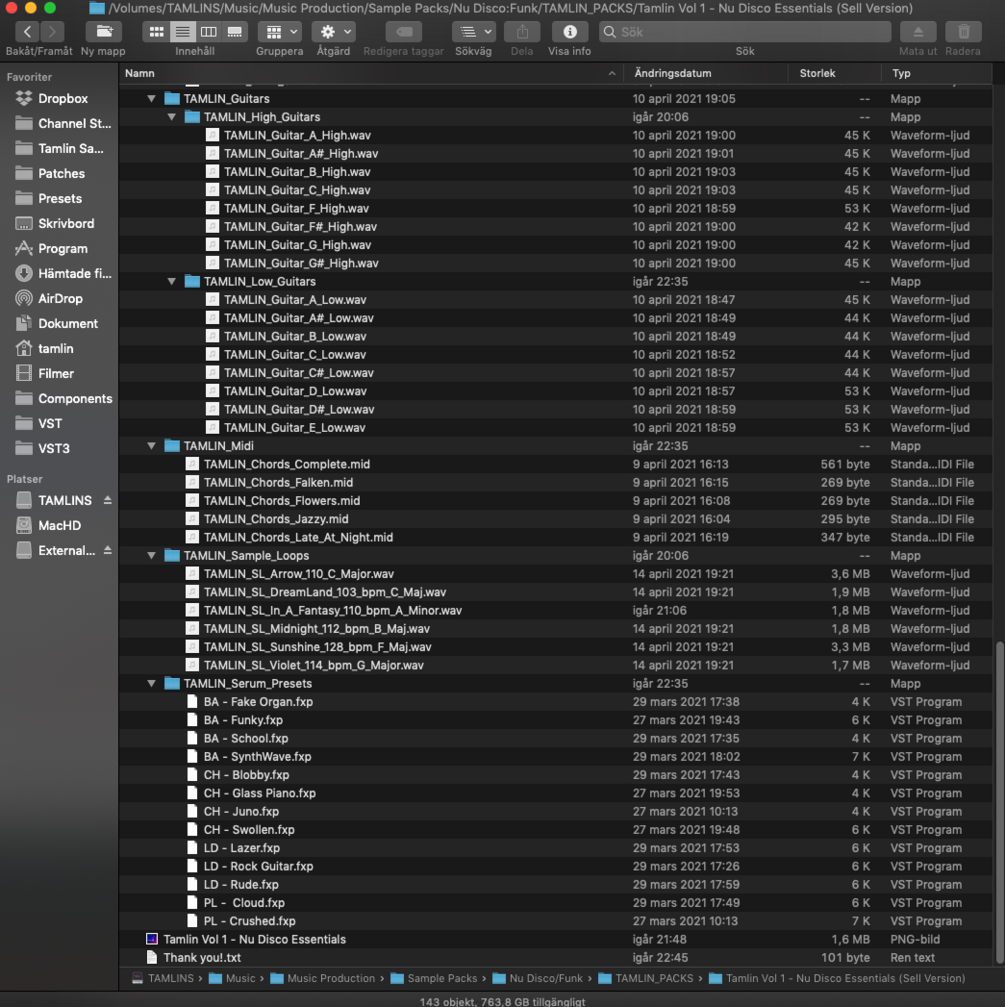1005x1007 pixels.
Task: Select the Thank you!.txt file
Action: 555,958
